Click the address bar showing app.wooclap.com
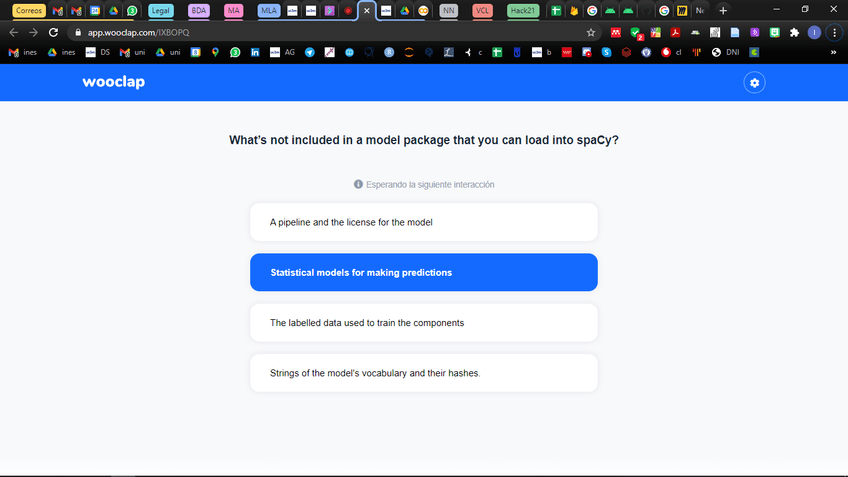 pos(300,32)
